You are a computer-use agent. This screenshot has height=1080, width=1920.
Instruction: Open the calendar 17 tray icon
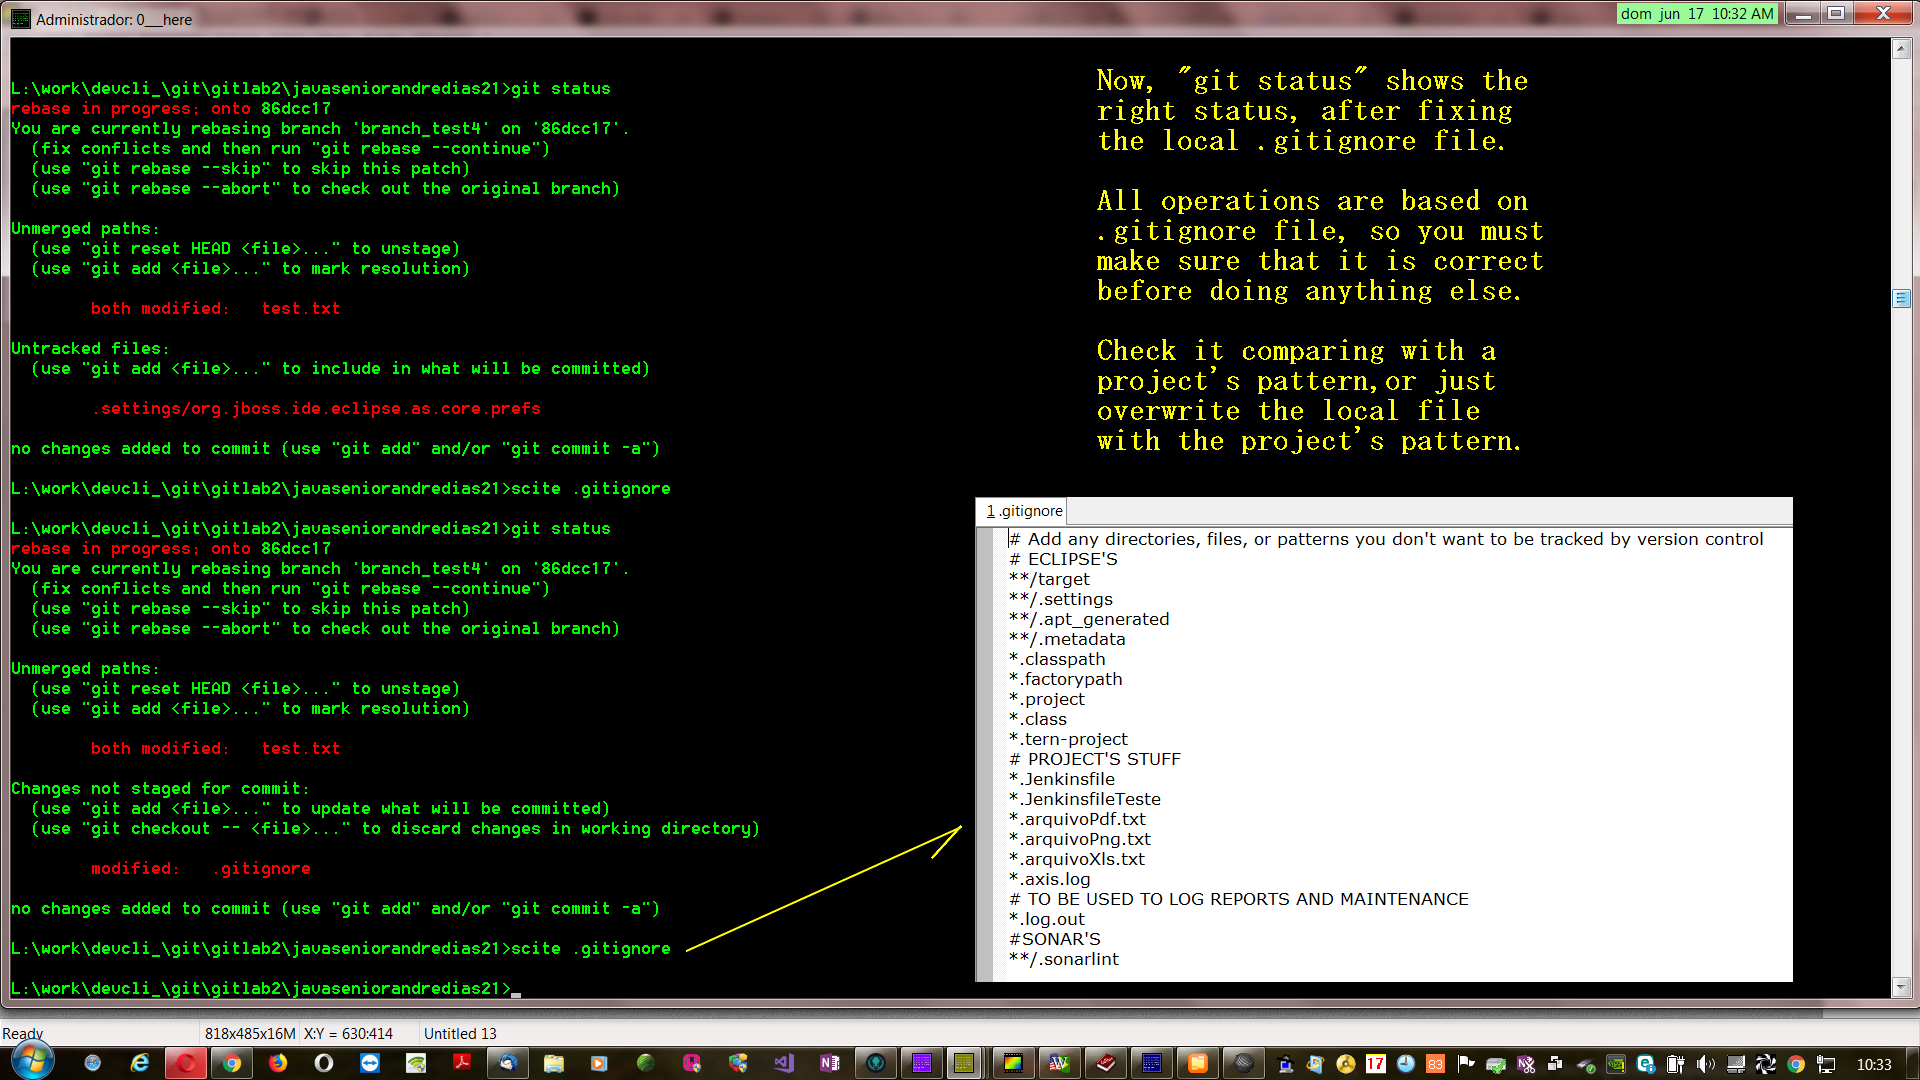(x=1376, y=1064)
